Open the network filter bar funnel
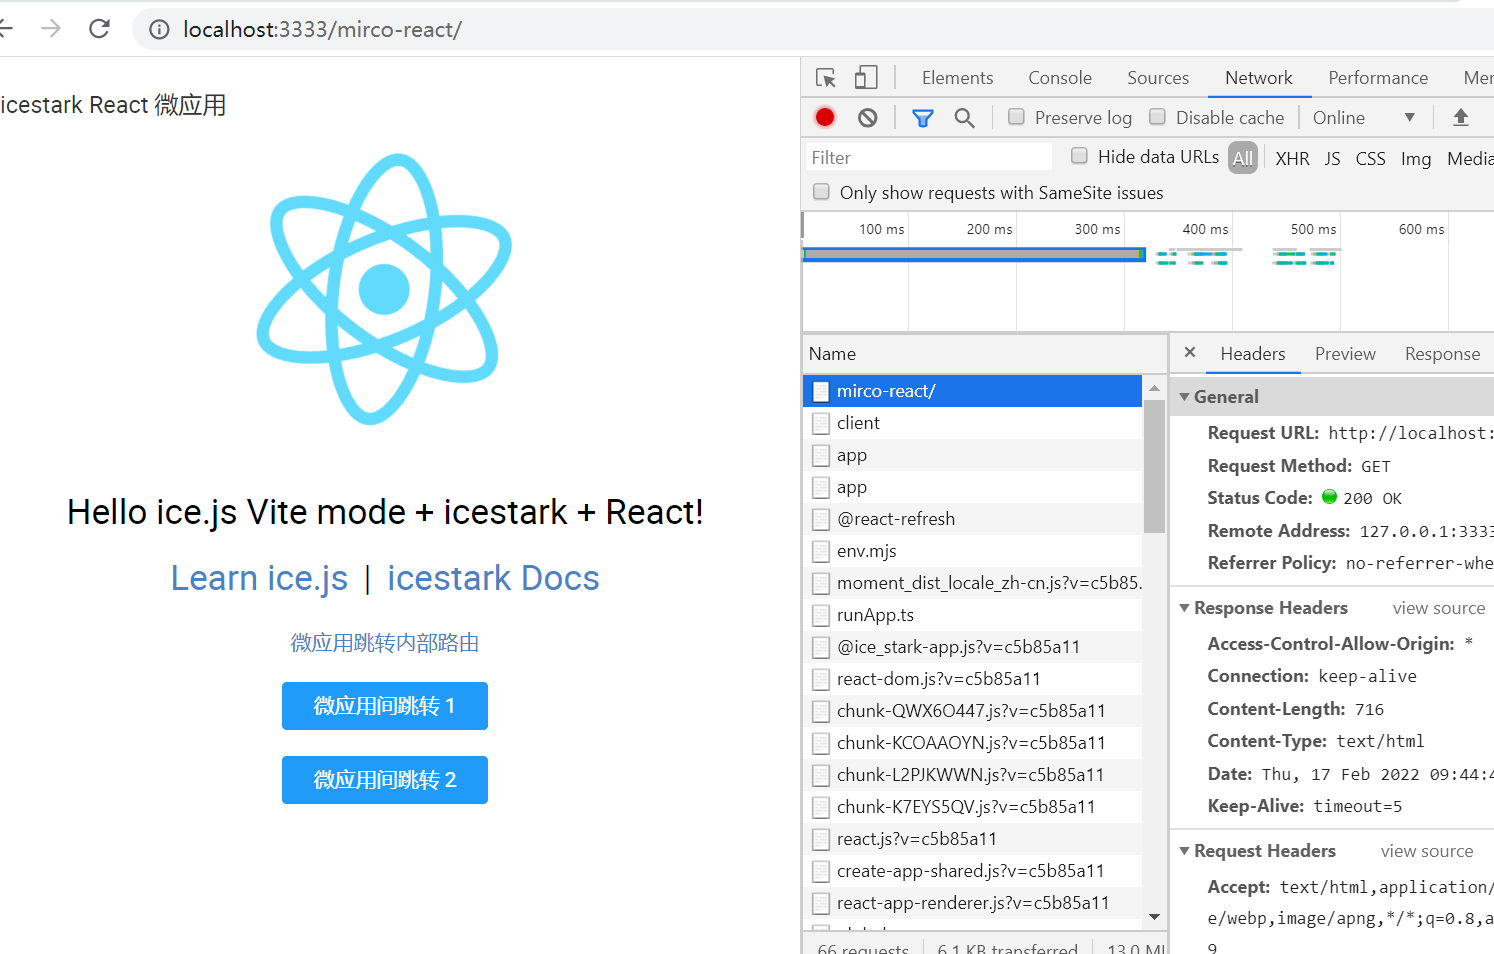Screen dimensions: 1494x954 922,117
